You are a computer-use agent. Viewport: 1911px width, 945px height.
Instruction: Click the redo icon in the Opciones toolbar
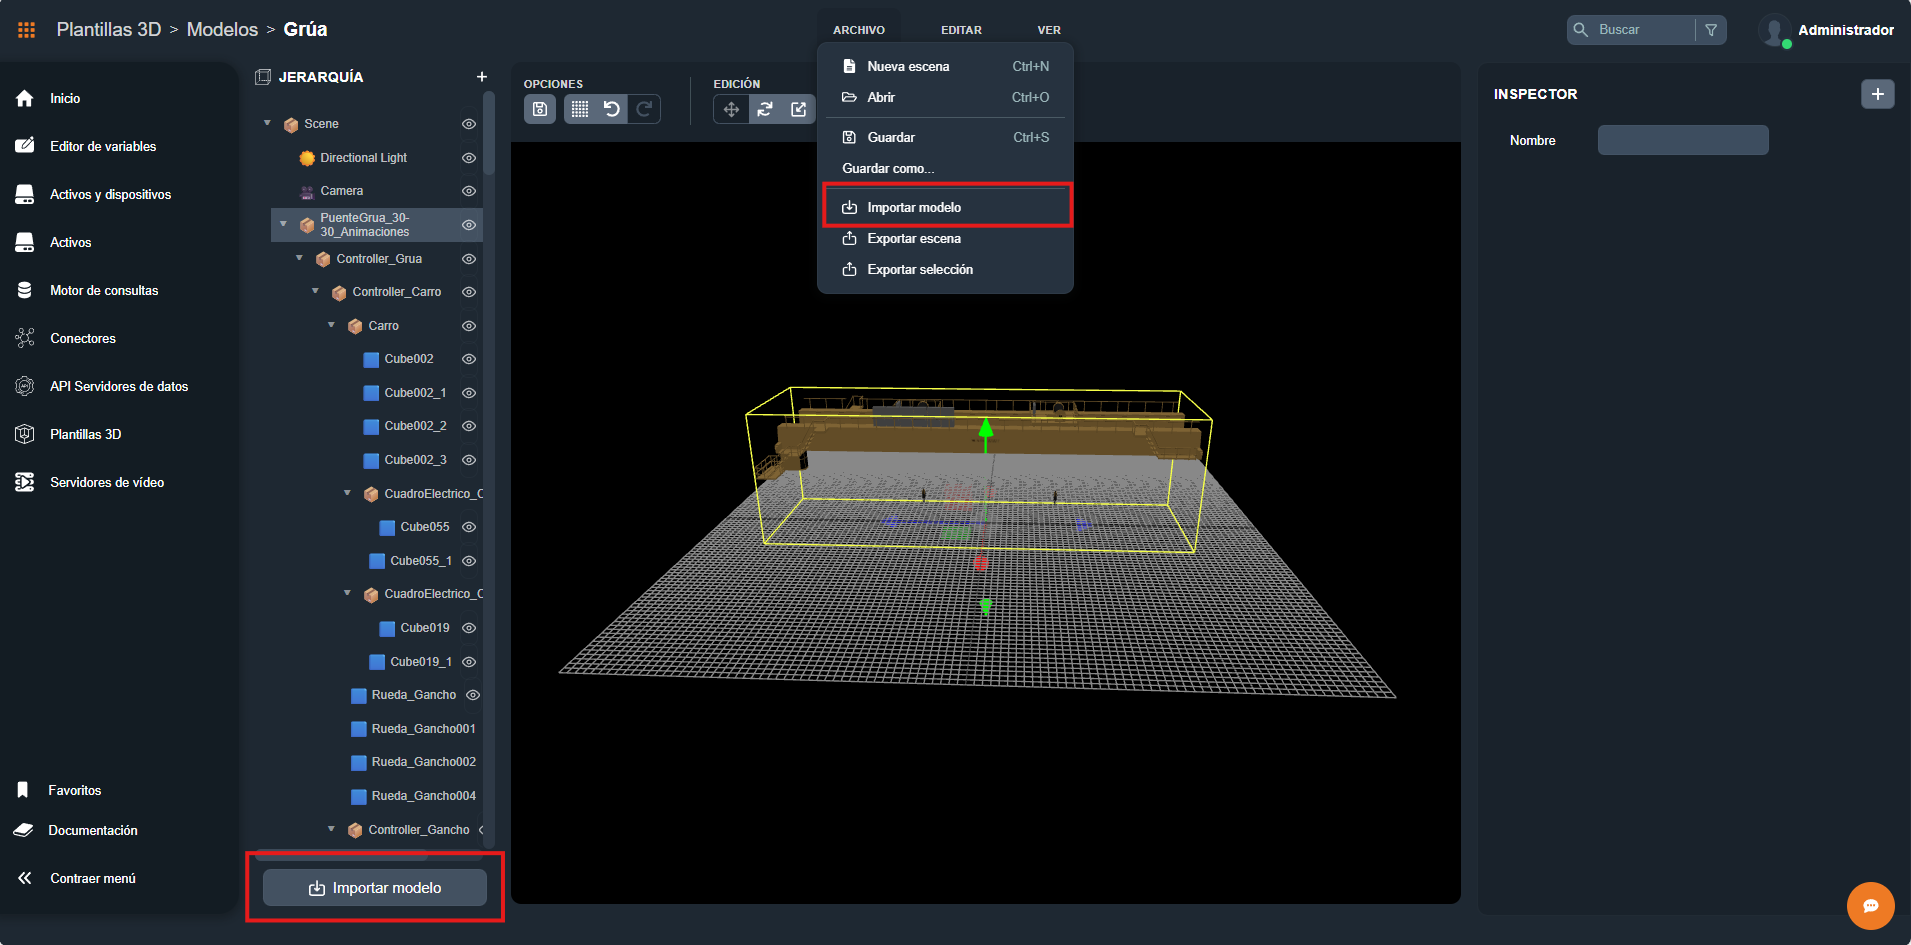coord(645,109)
